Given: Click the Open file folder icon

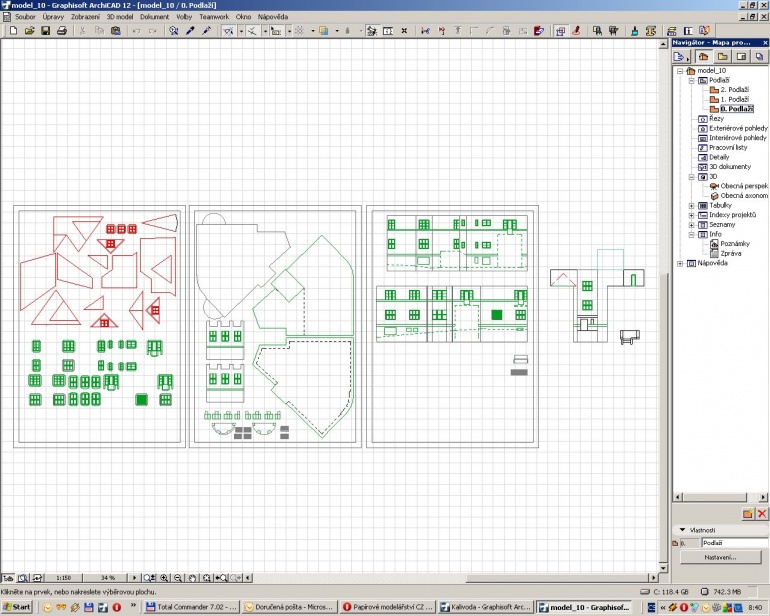Looking at the screenshot, I should click(29, 30).
